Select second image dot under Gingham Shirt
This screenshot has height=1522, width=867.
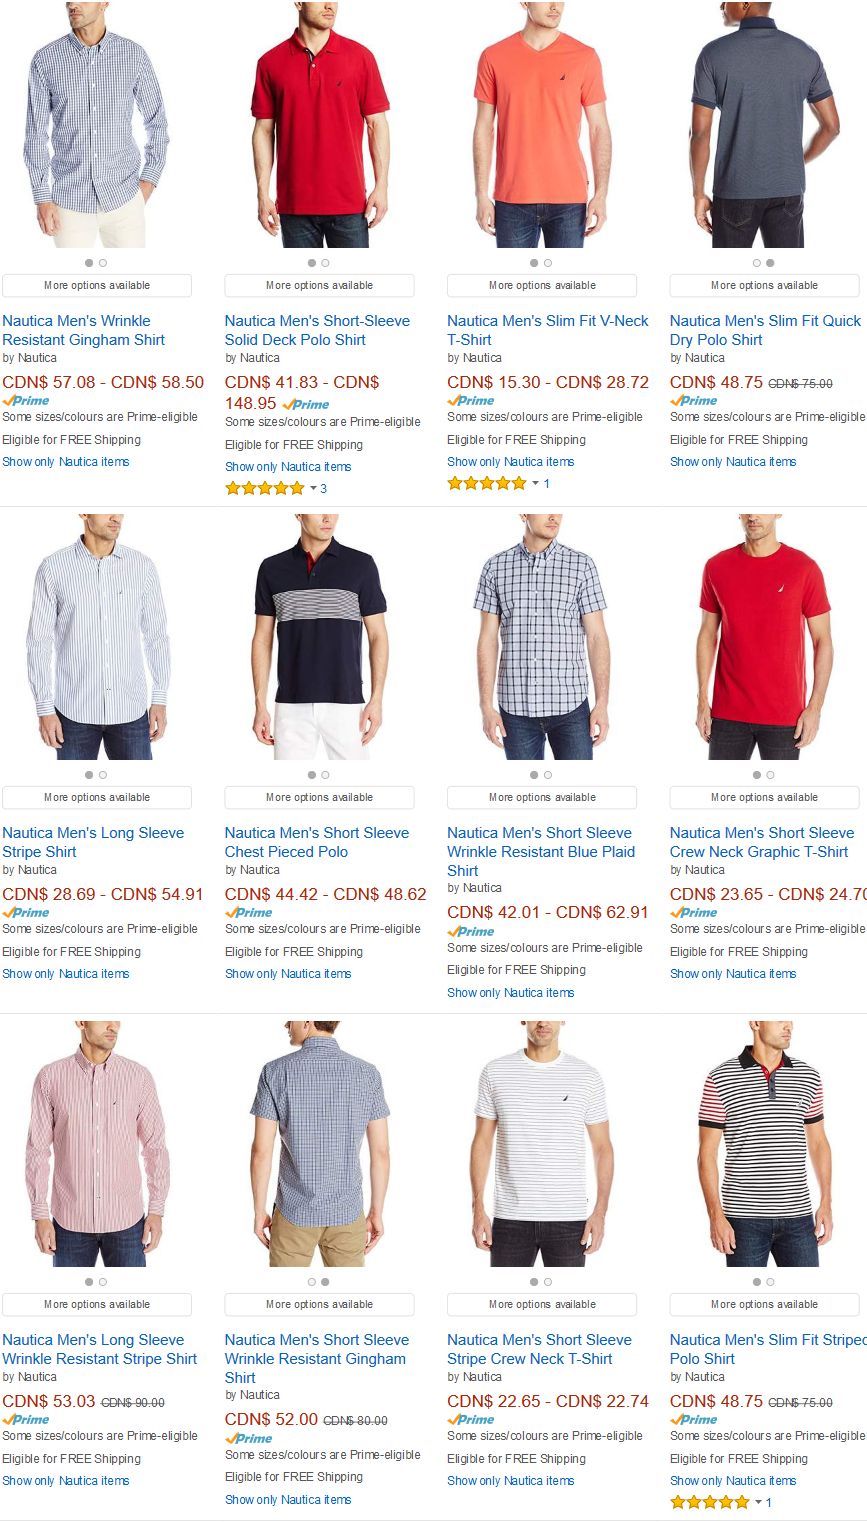103,263
